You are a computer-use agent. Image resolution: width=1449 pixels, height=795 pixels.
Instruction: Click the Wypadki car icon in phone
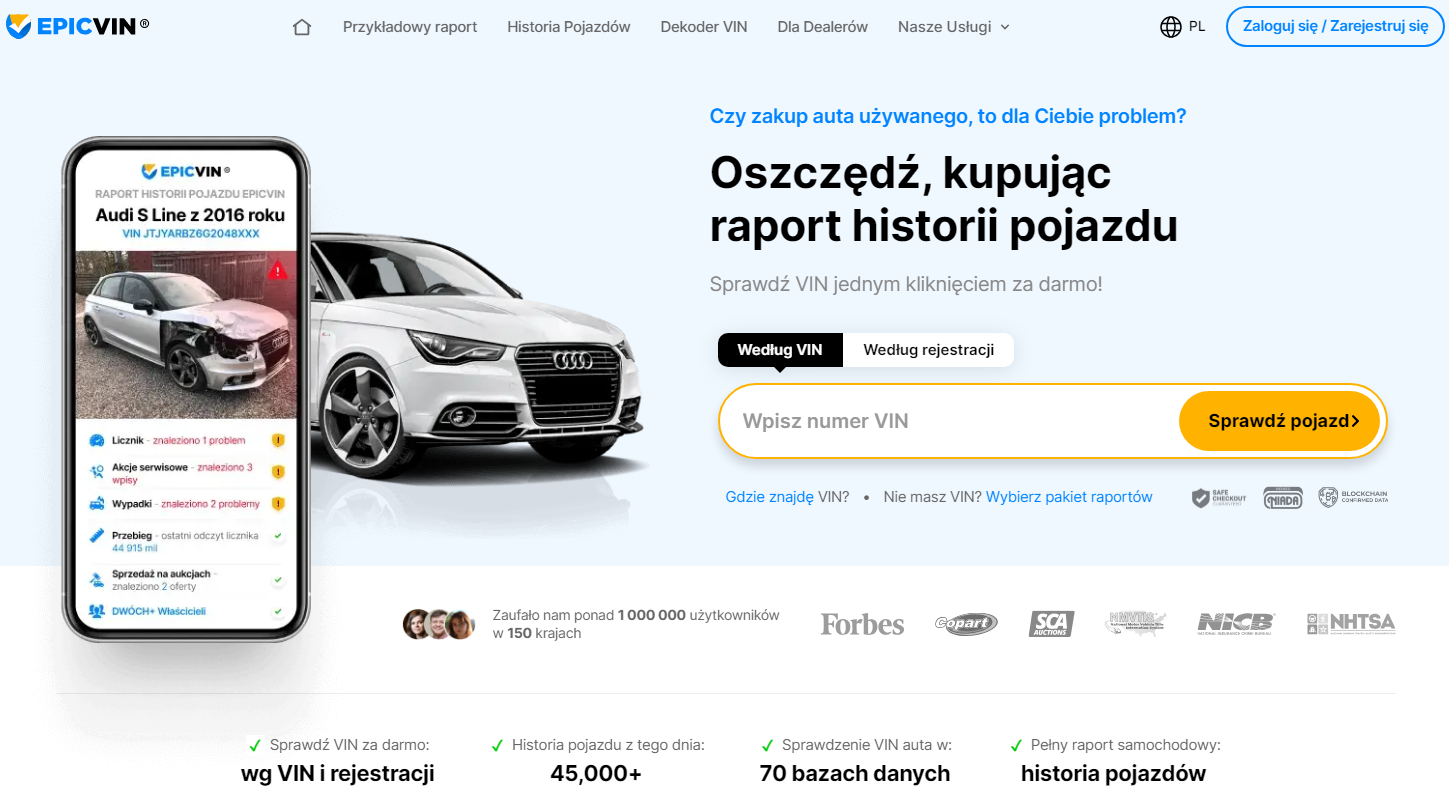pos(97,503)
